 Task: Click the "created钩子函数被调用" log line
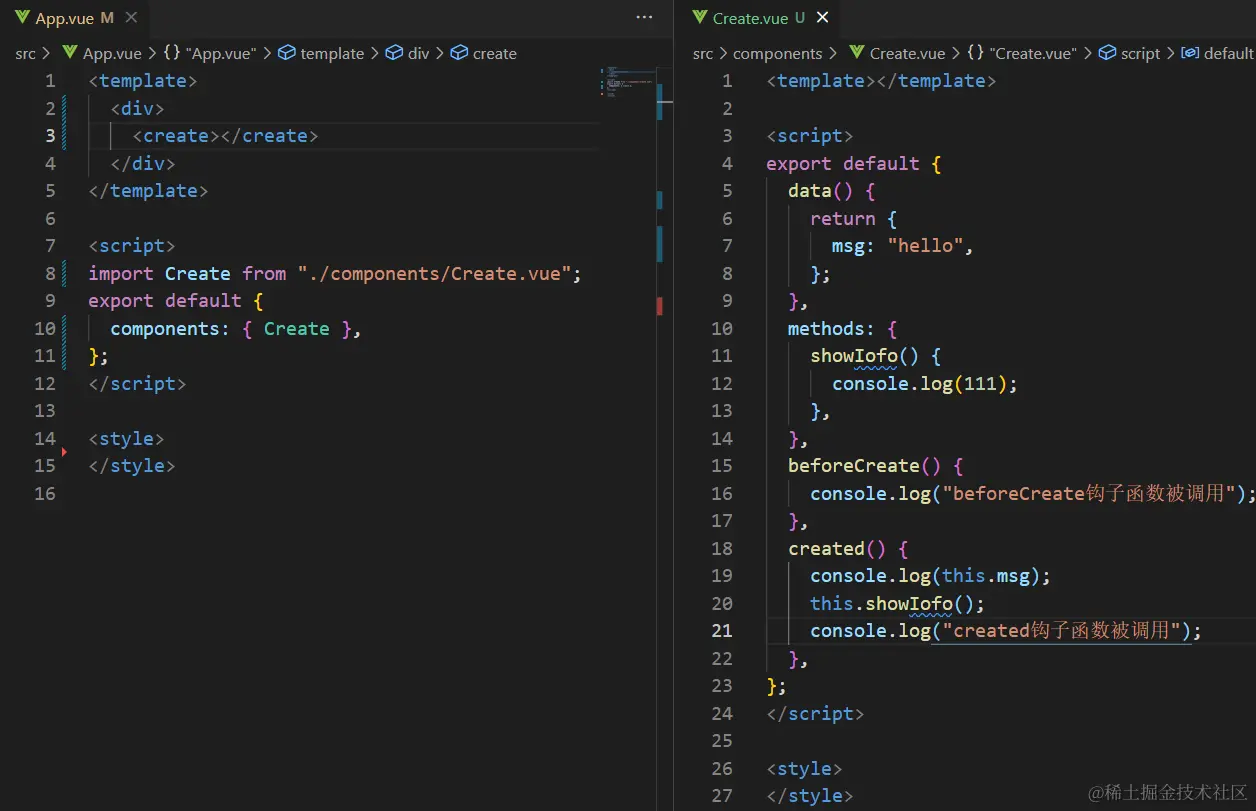pos(1006,630)
